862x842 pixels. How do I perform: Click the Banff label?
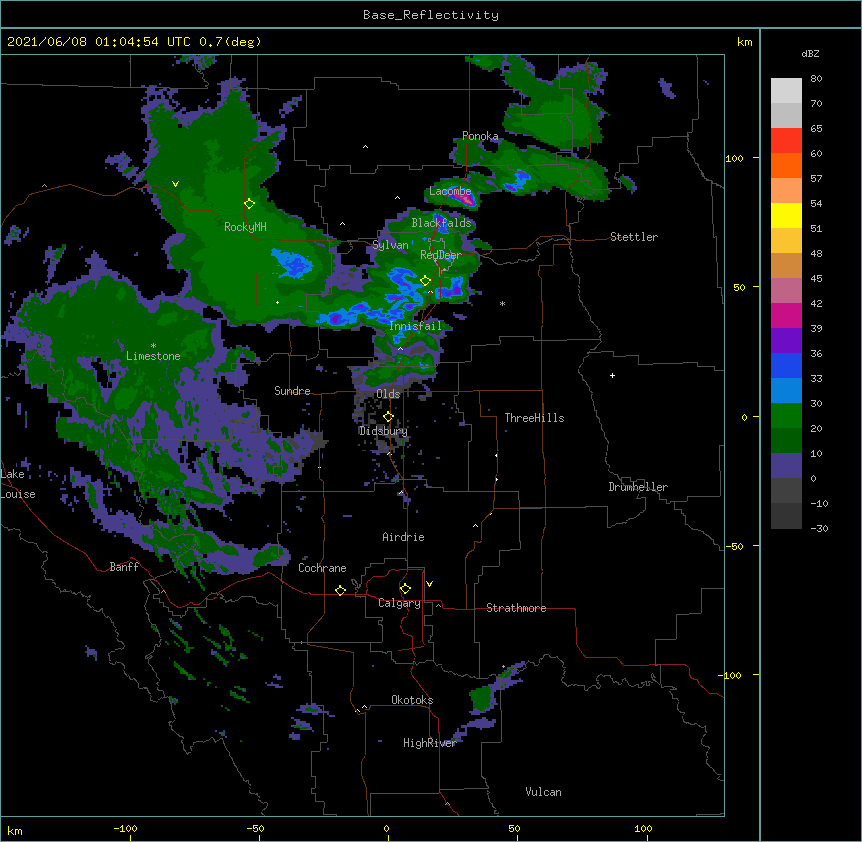(124, 567)
